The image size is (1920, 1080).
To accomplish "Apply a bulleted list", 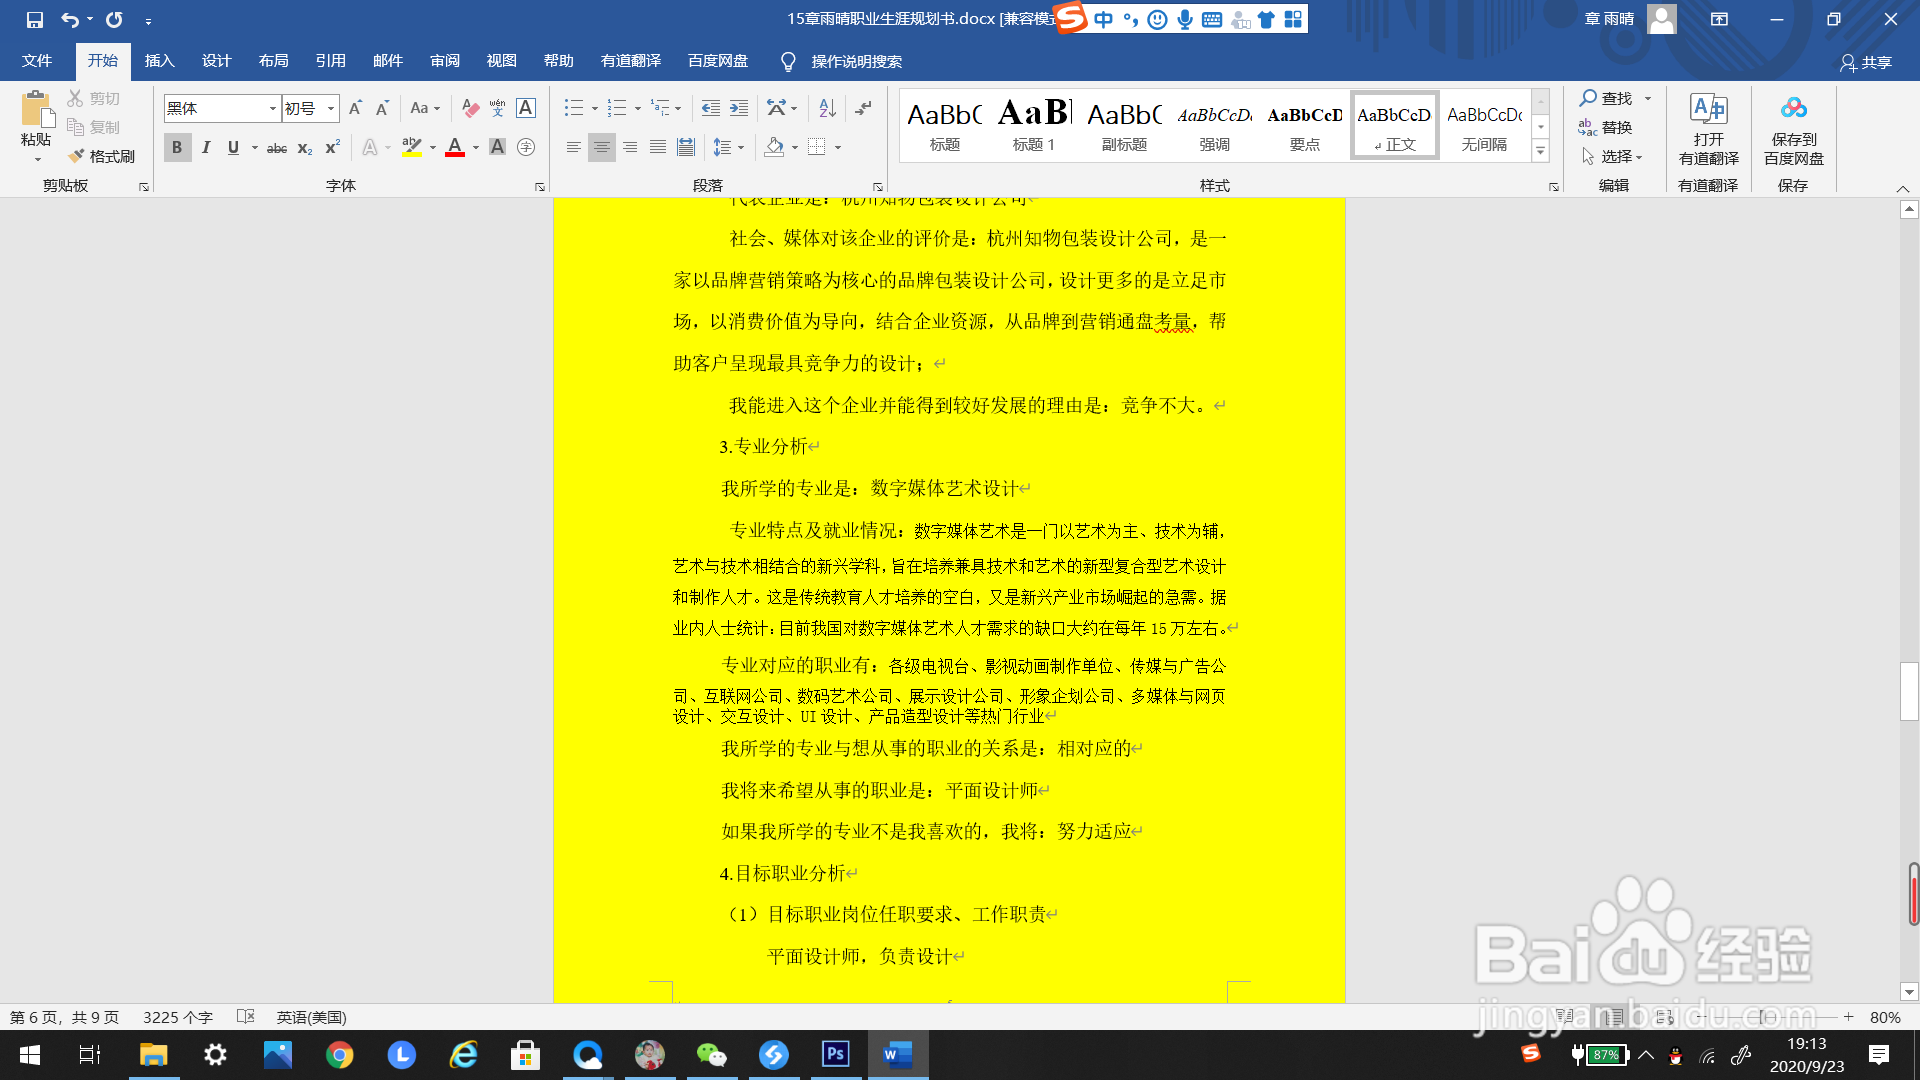I will click(573, 108).
